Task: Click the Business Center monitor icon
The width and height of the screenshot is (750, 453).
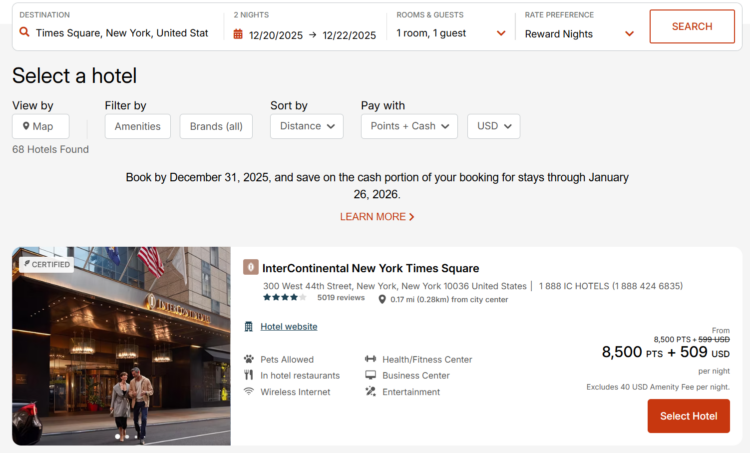Action: [x=370, y=375]
